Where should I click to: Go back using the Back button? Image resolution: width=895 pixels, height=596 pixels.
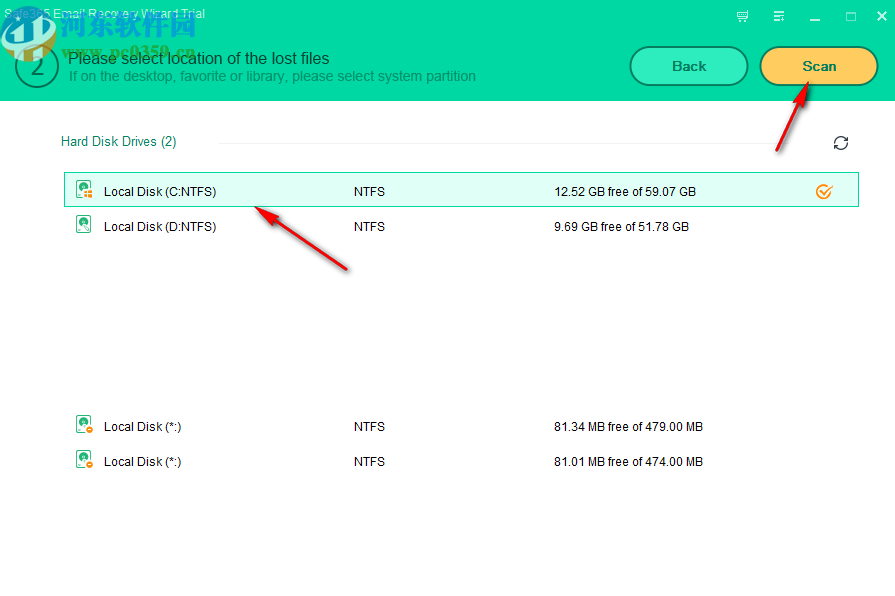688,65
